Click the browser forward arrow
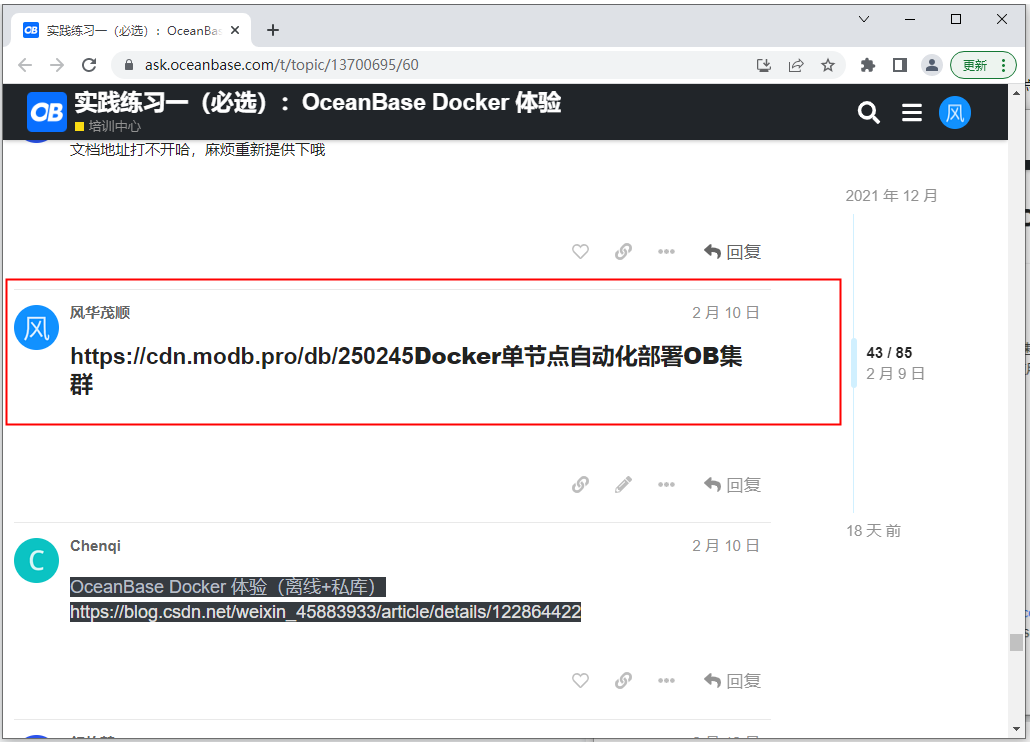Viewport: 1030px width, 742px height. point(57,65)
